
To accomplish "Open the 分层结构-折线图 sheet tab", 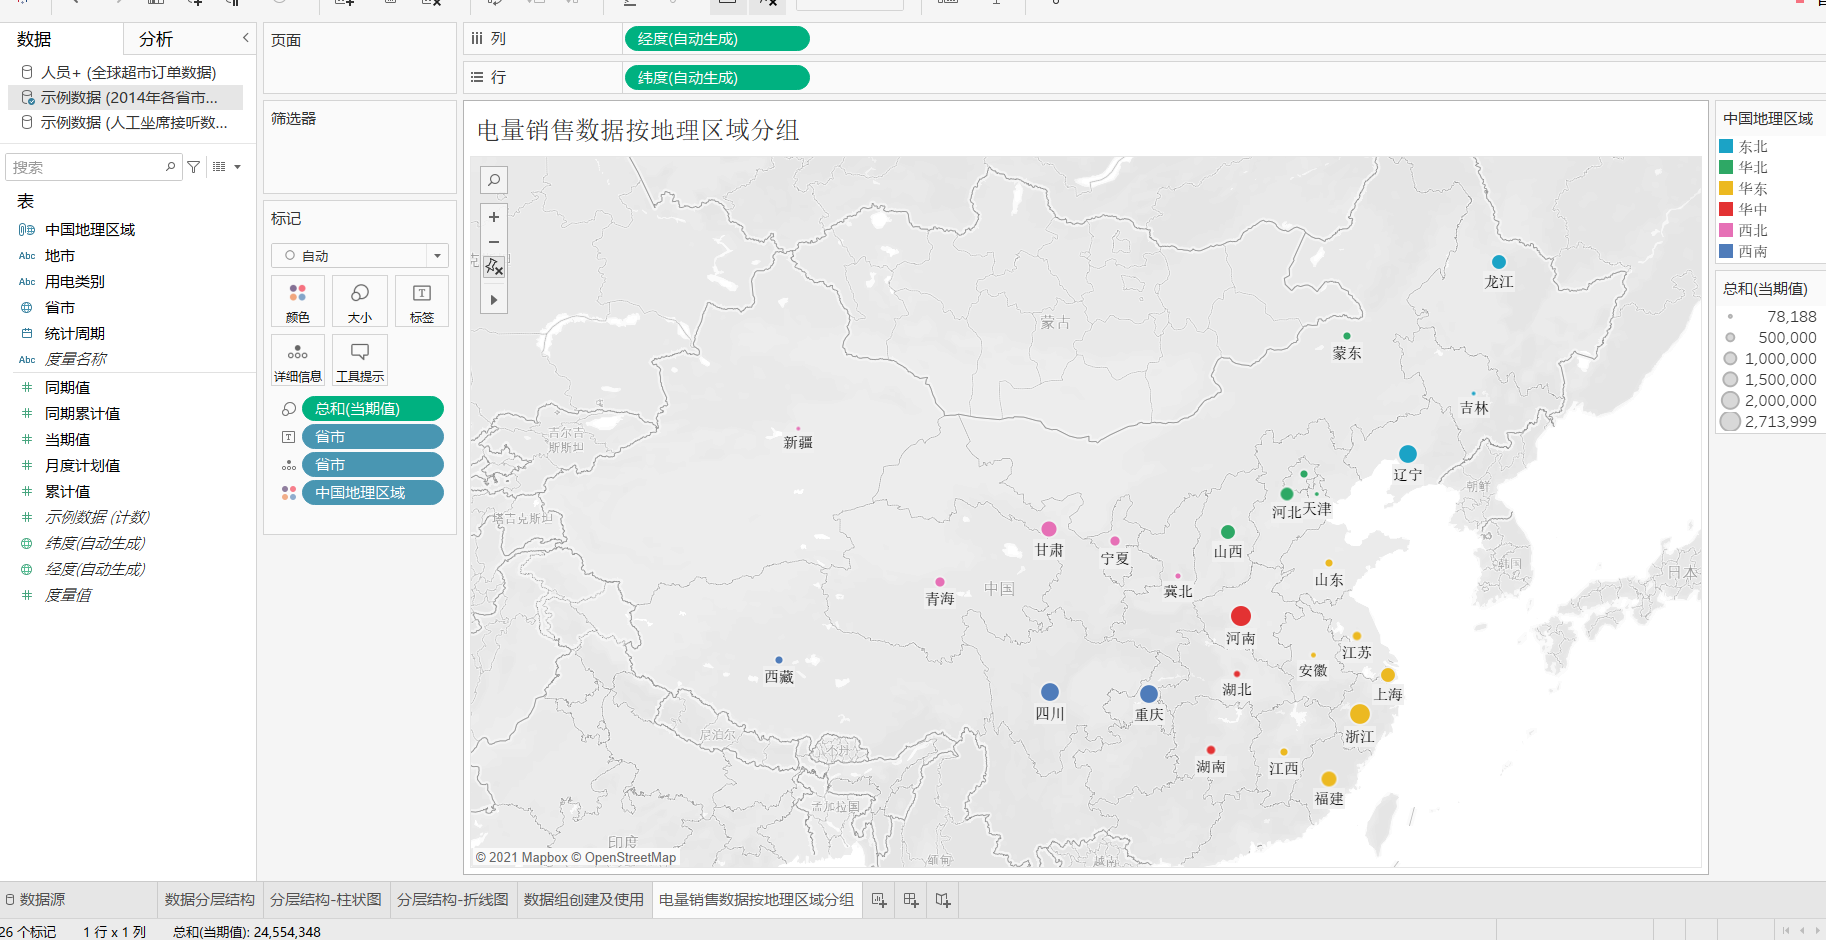I will [x=453, y=900].
